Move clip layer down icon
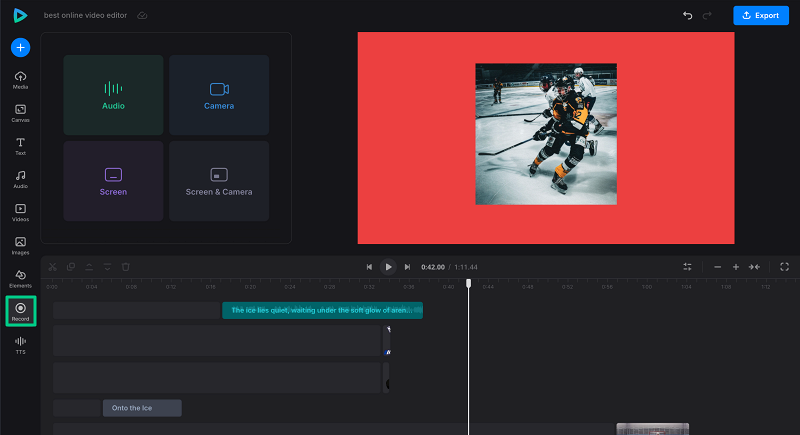800x435 pixels. pyautogui.click(x=107, y=267)
